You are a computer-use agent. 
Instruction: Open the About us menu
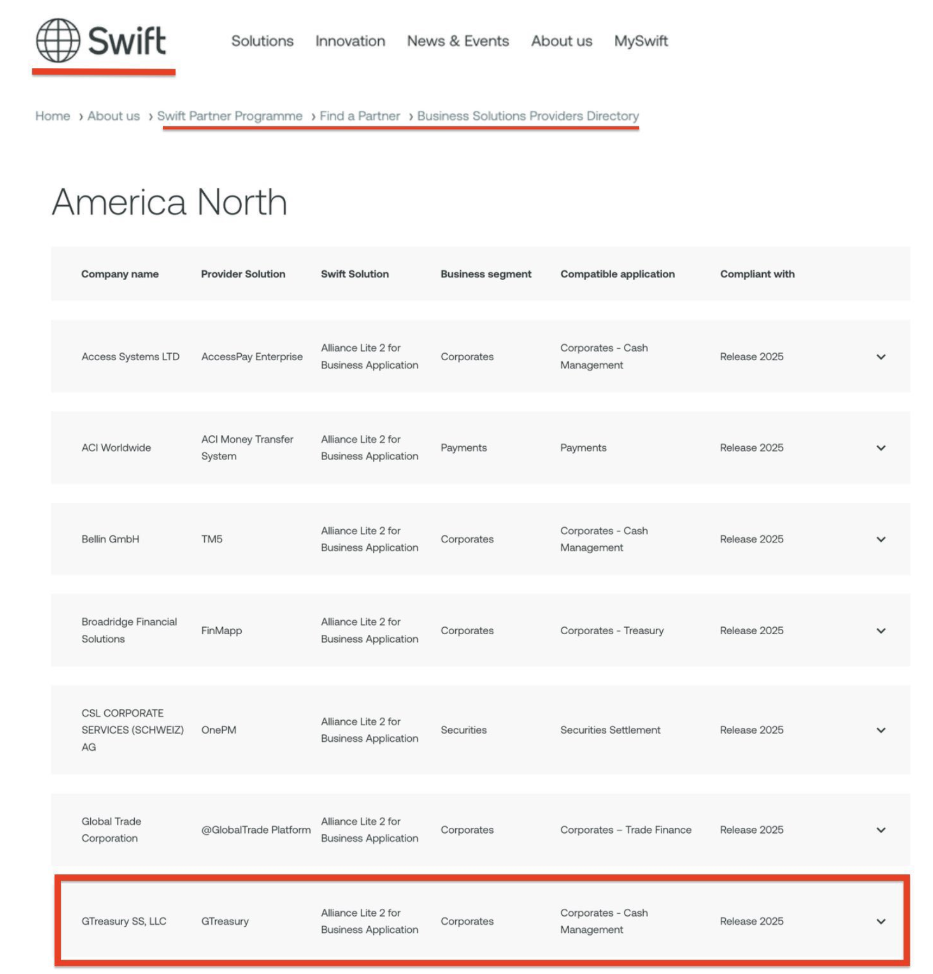coord(562,41)
